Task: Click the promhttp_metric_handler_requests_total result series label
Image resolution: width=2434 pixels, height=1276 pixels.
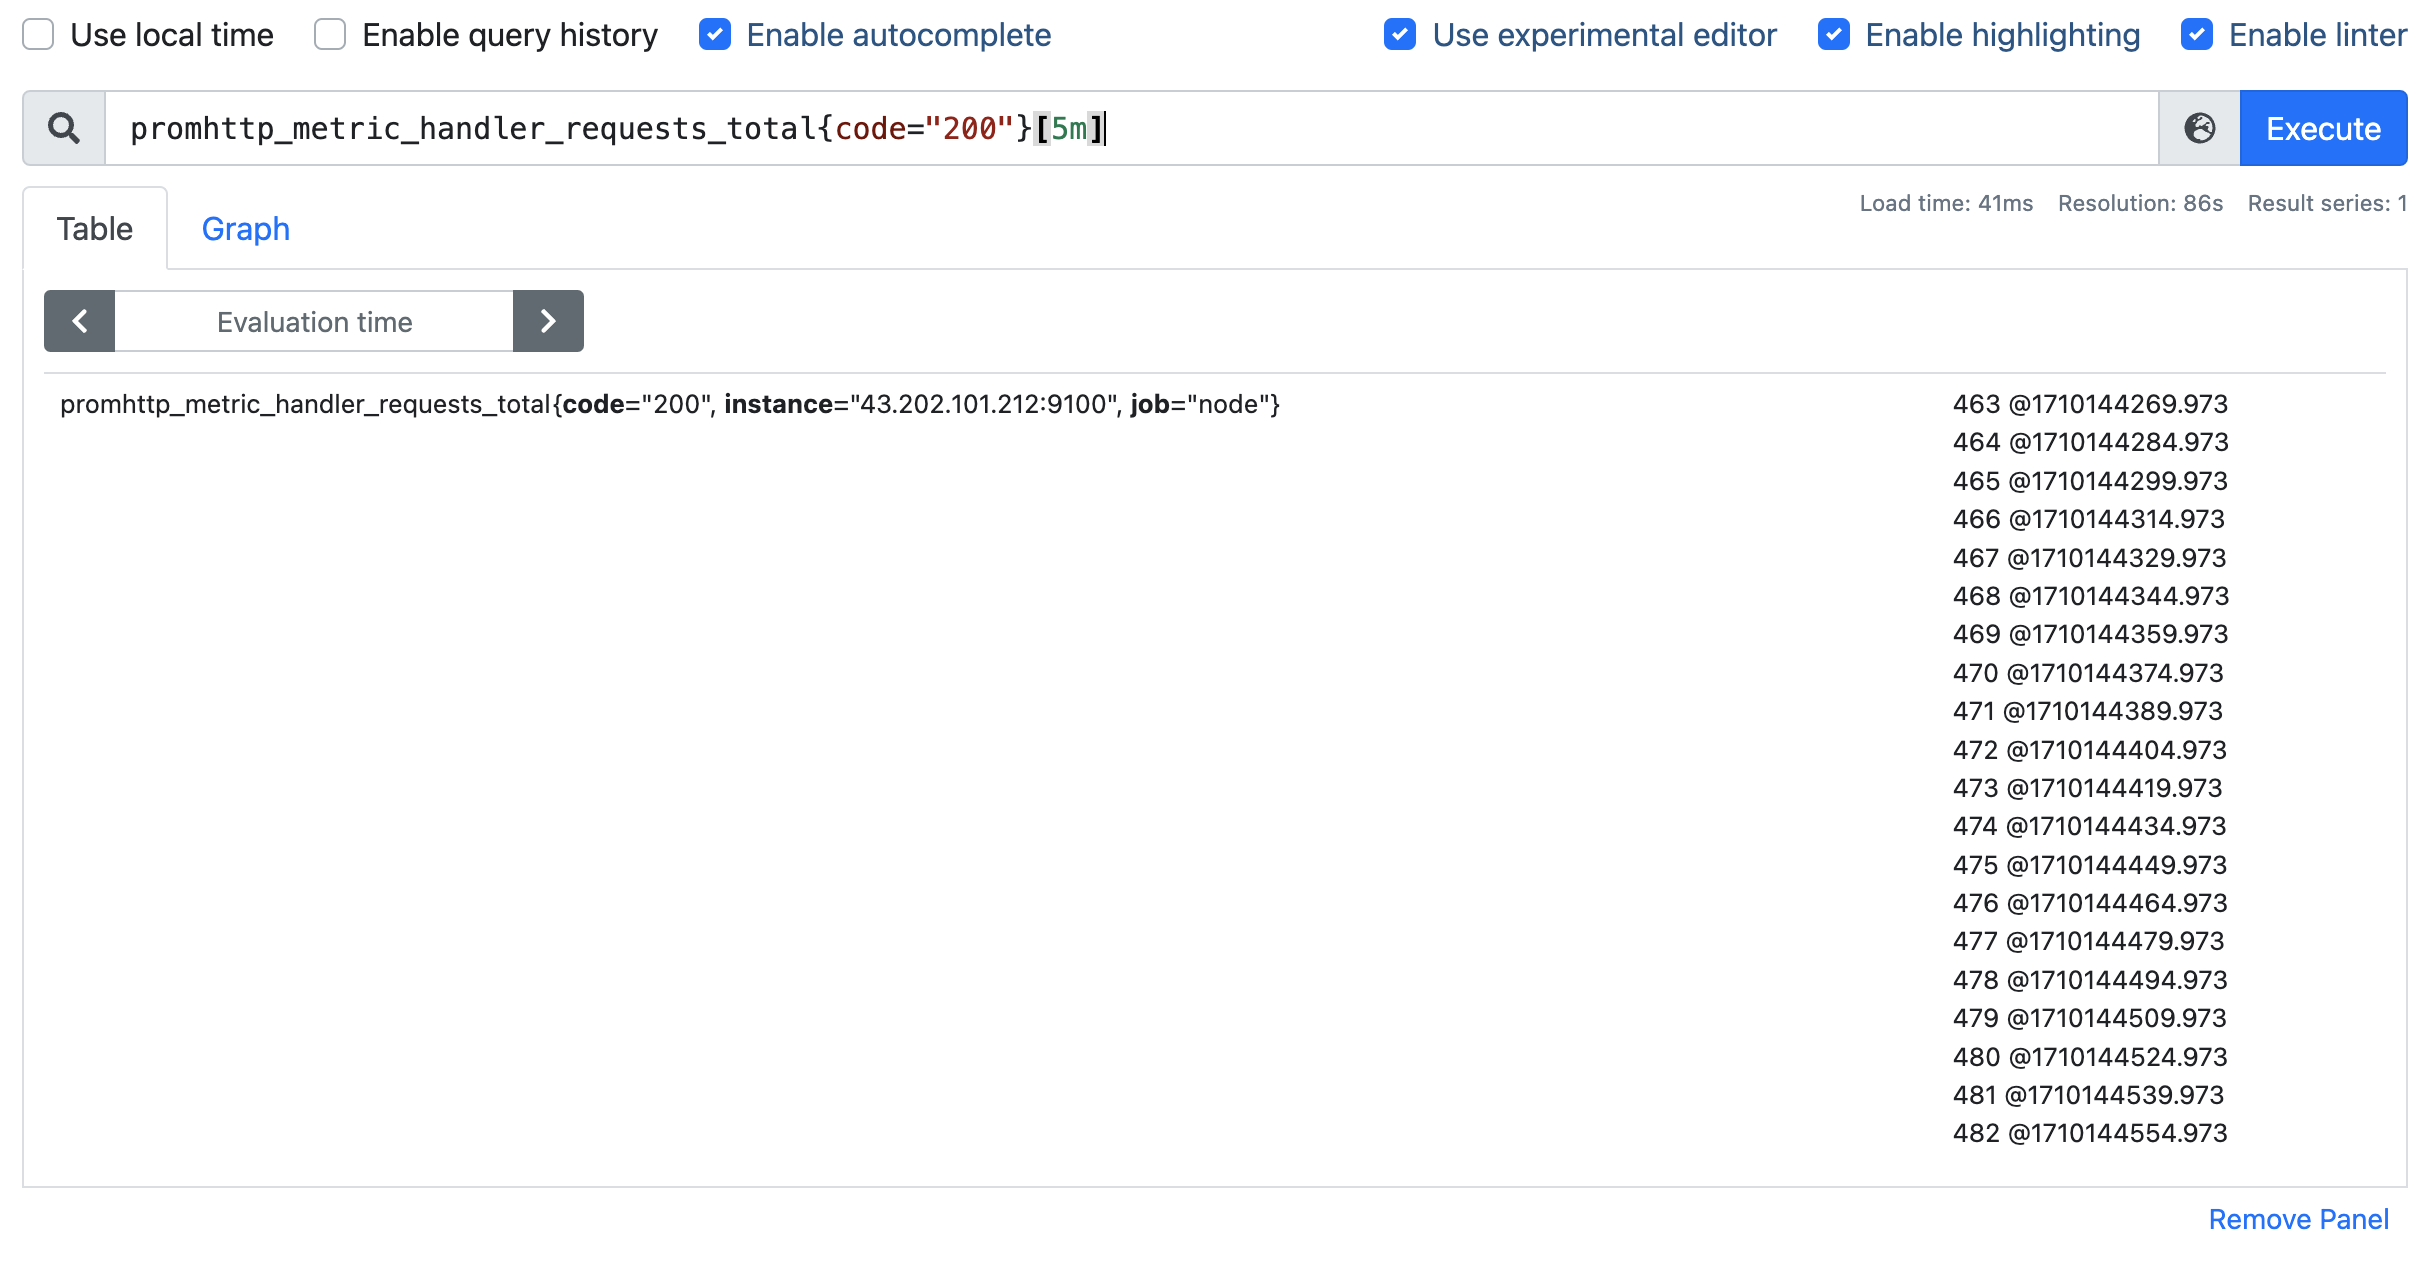Action: pyautogui.click(x=670, y=404)
